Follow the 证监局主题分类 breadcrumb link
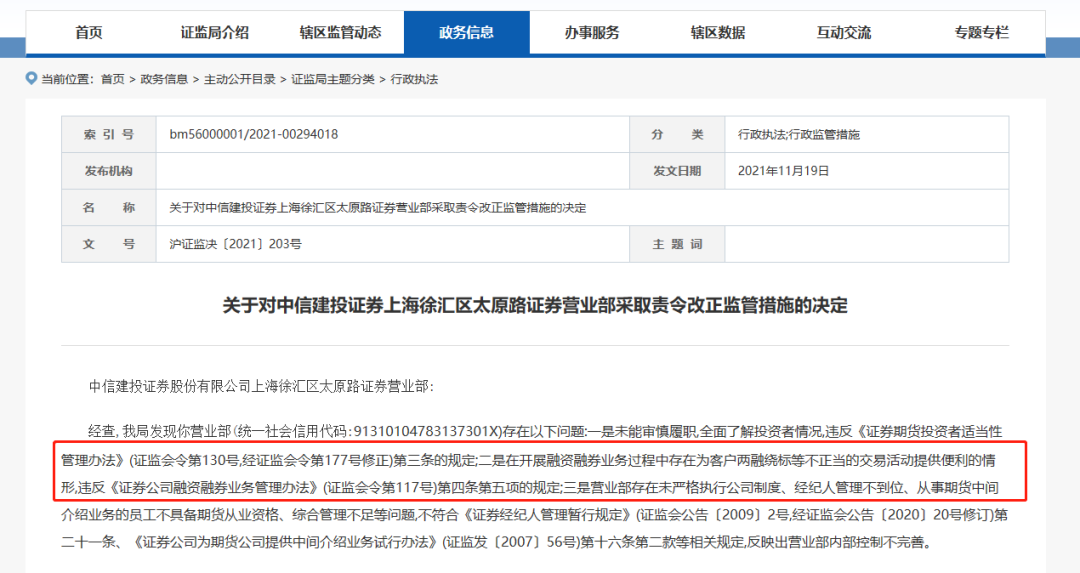 pos(333,79)
